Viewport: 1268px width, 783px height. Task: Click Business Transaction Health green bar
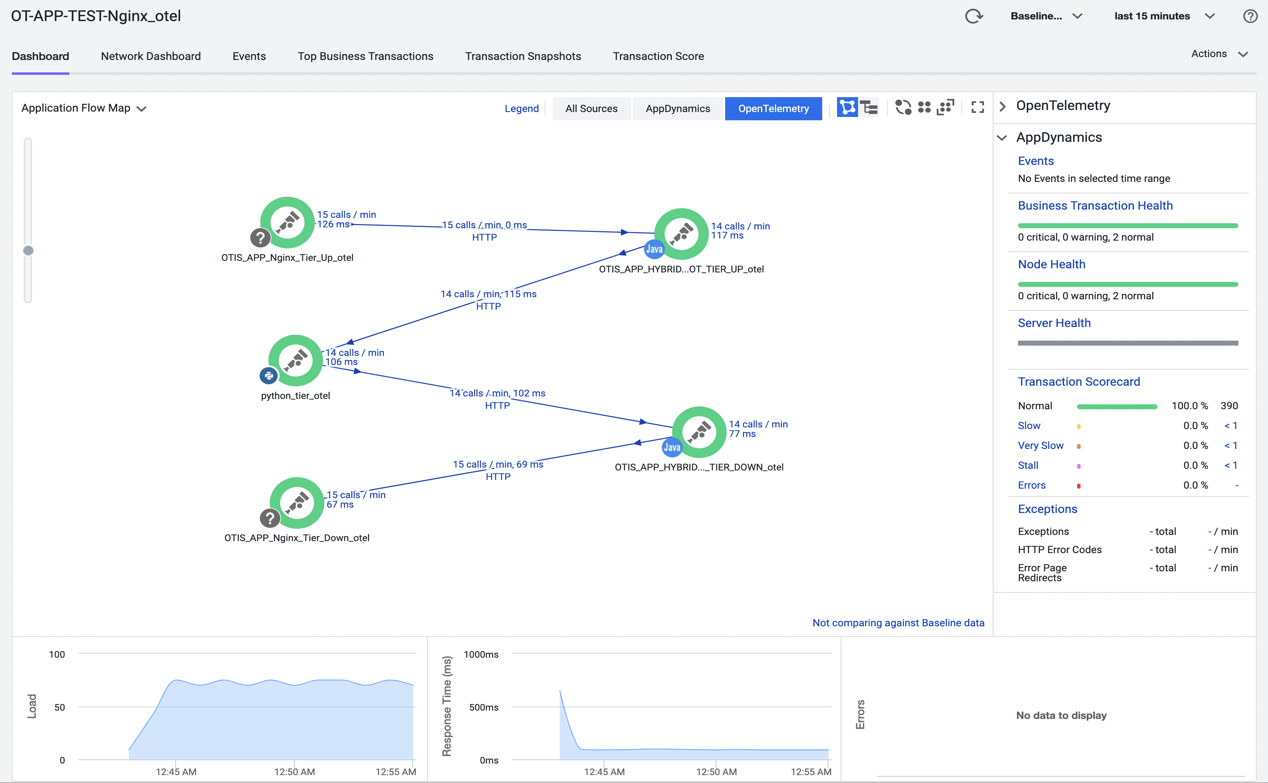[1127, 225]
